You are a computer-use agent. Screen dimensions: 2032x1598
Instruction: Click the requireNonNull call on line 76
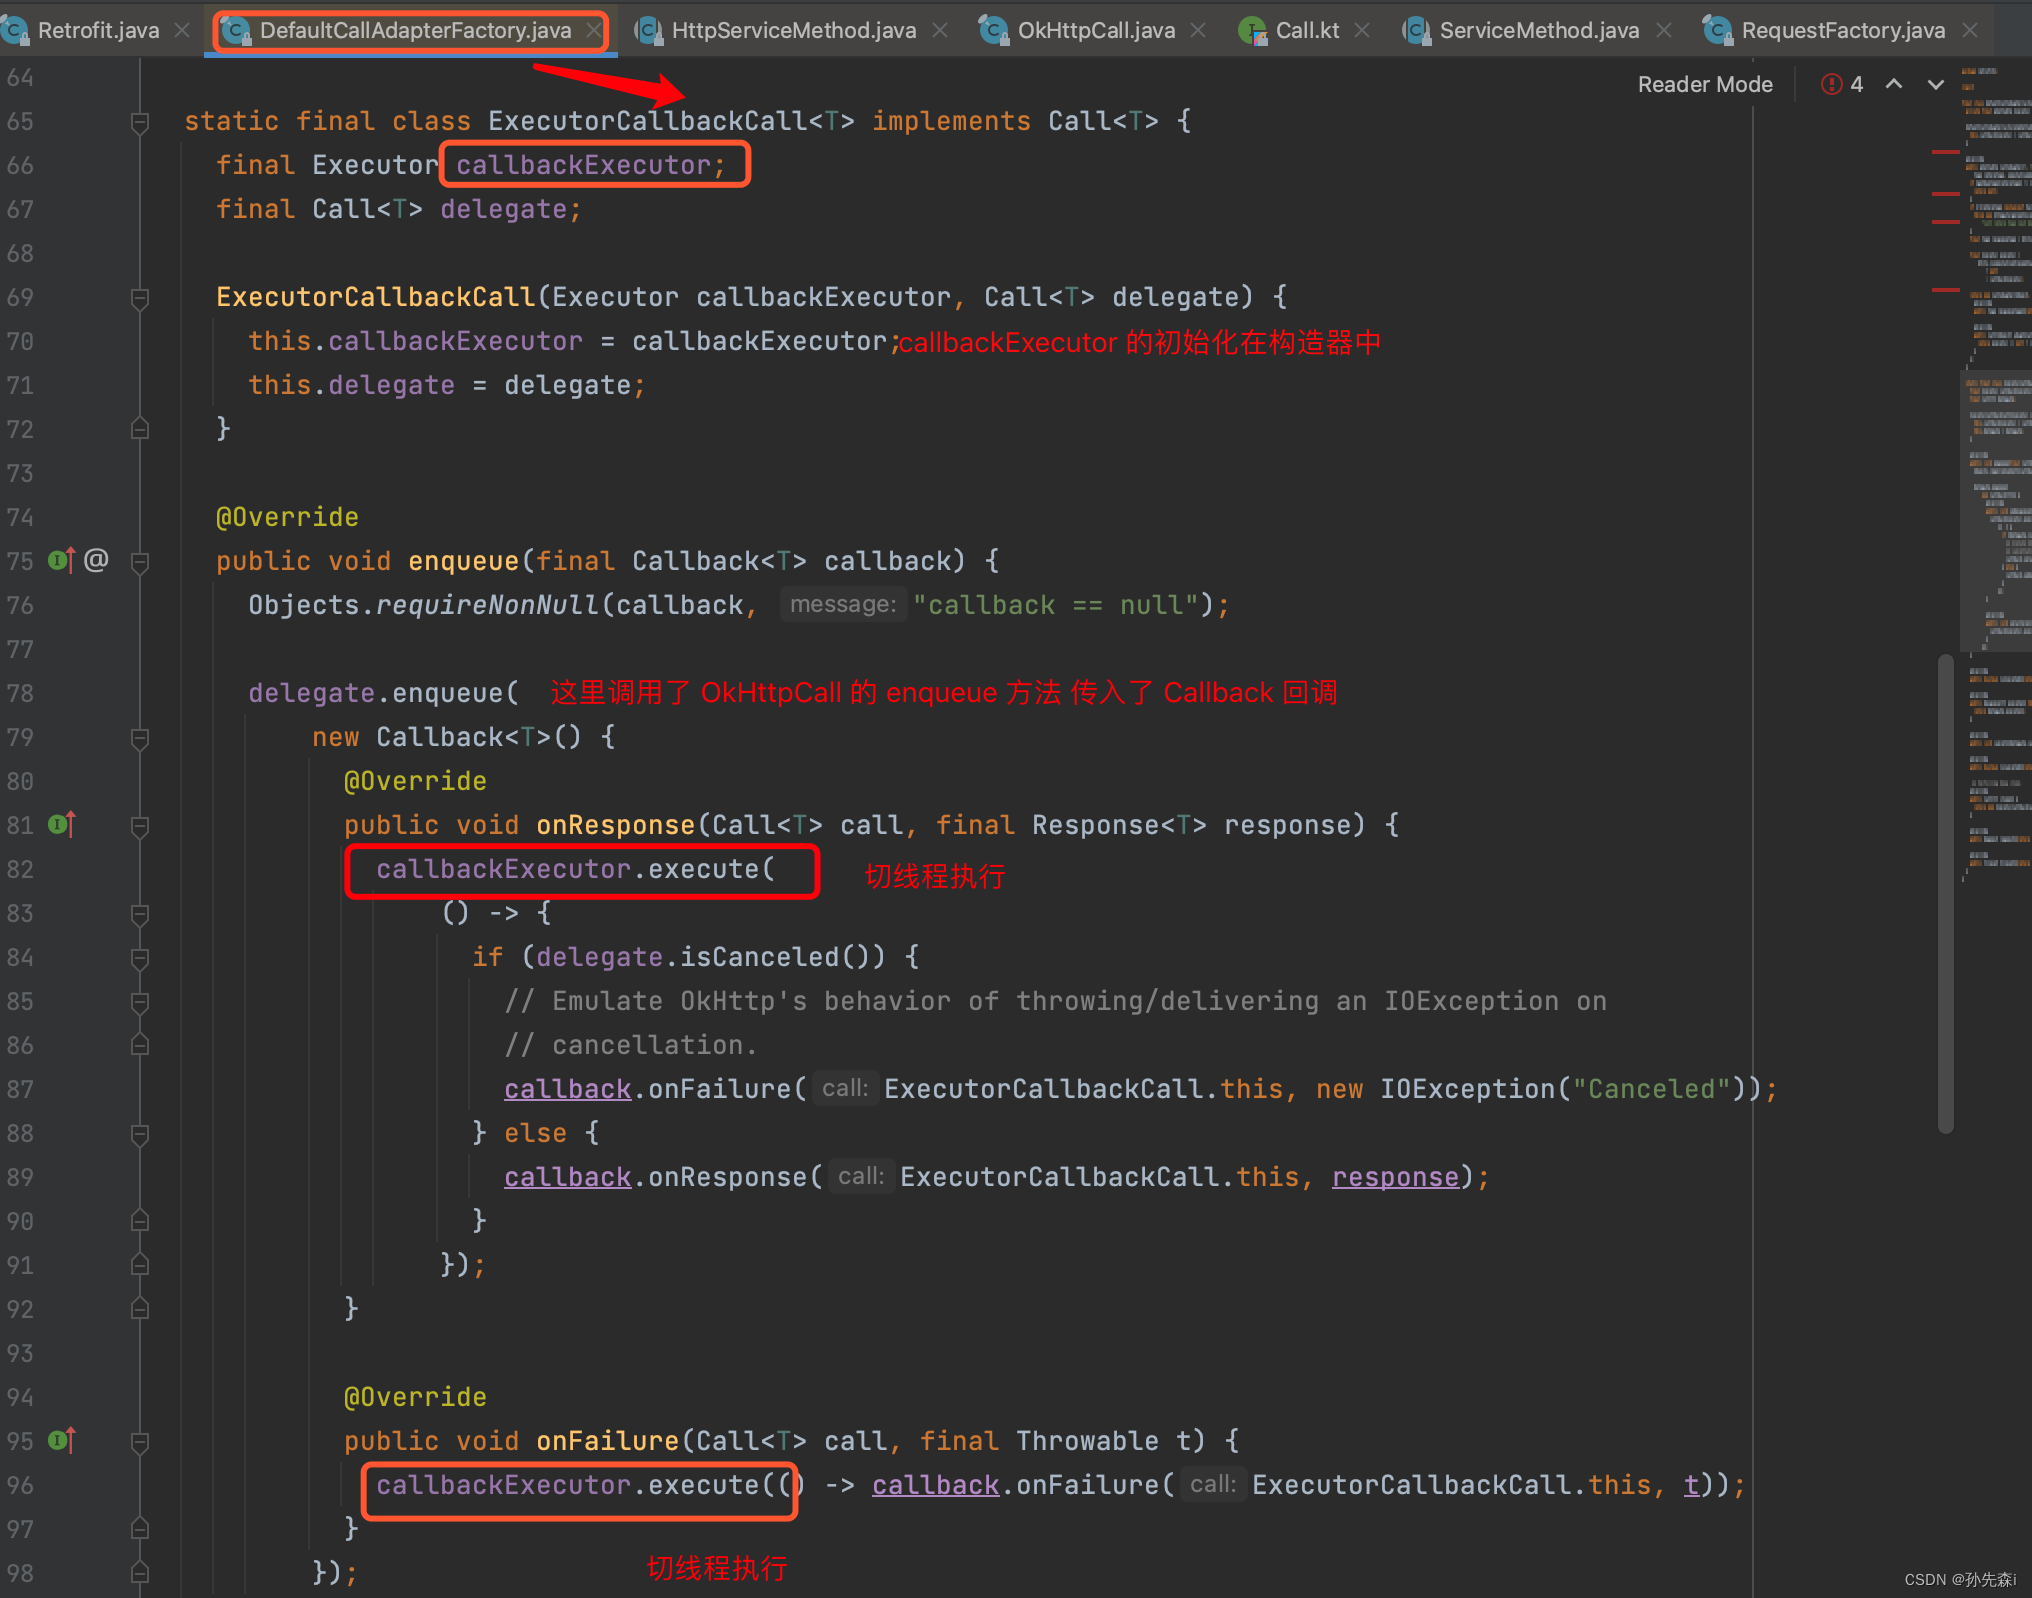coord(487,605)
